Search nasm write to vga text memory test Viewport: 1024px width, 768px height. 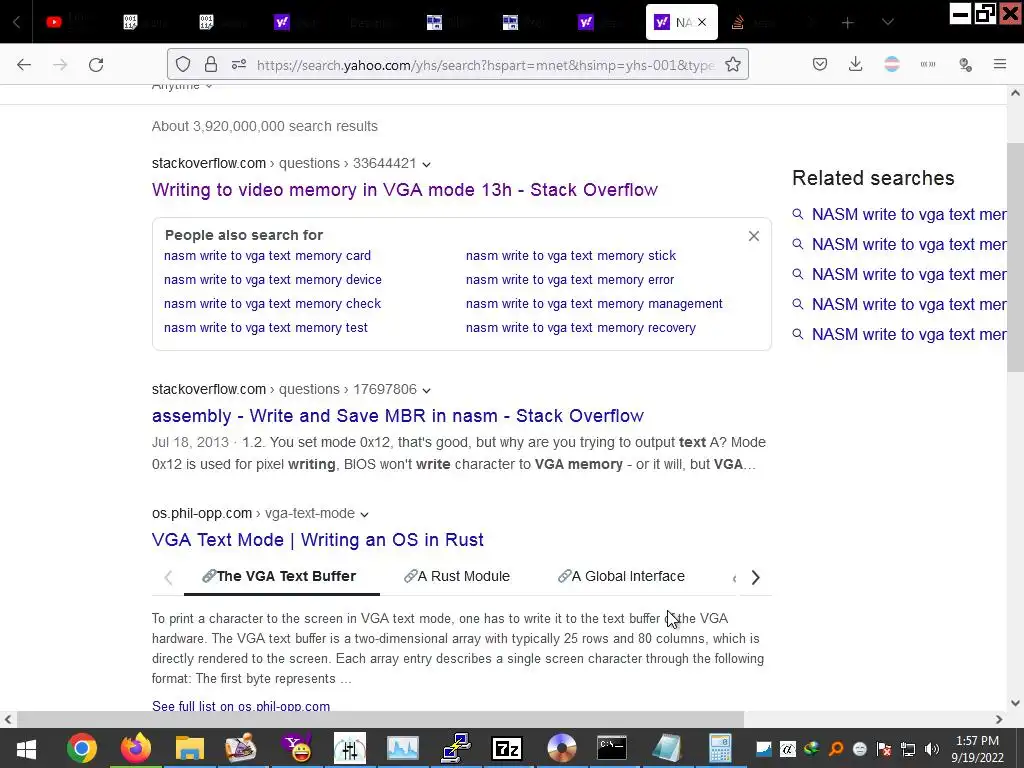click(266, 328)
